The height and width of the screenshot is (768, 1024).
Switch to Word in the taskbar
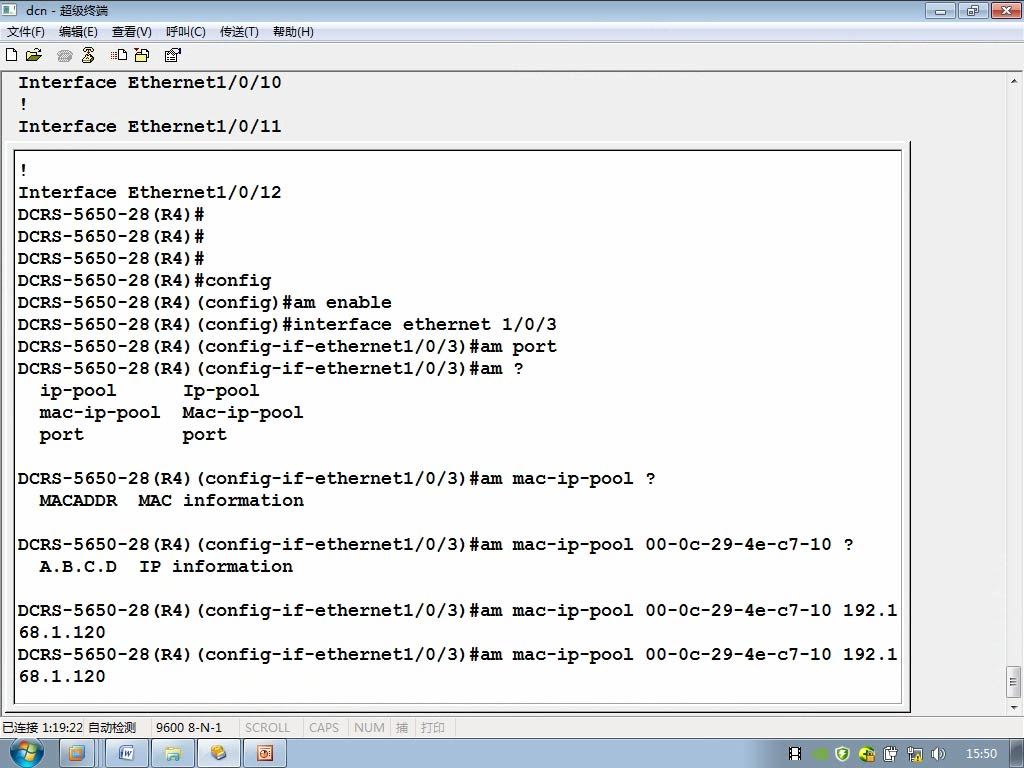pos(127,754)
